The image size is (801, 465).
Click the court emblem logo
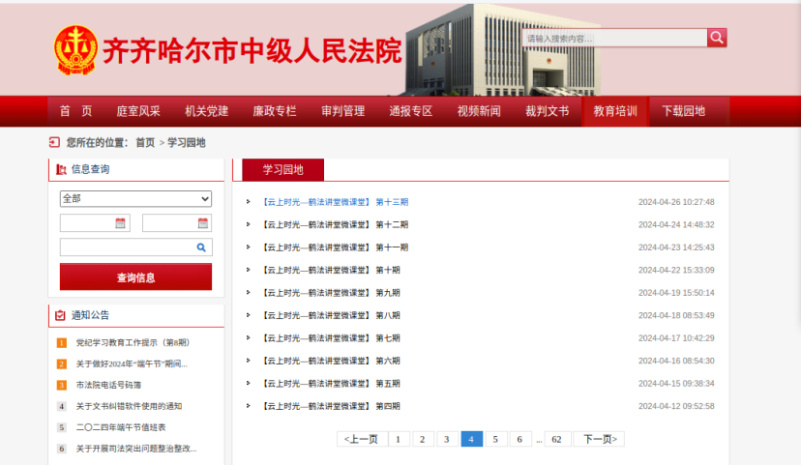point(75,50)
